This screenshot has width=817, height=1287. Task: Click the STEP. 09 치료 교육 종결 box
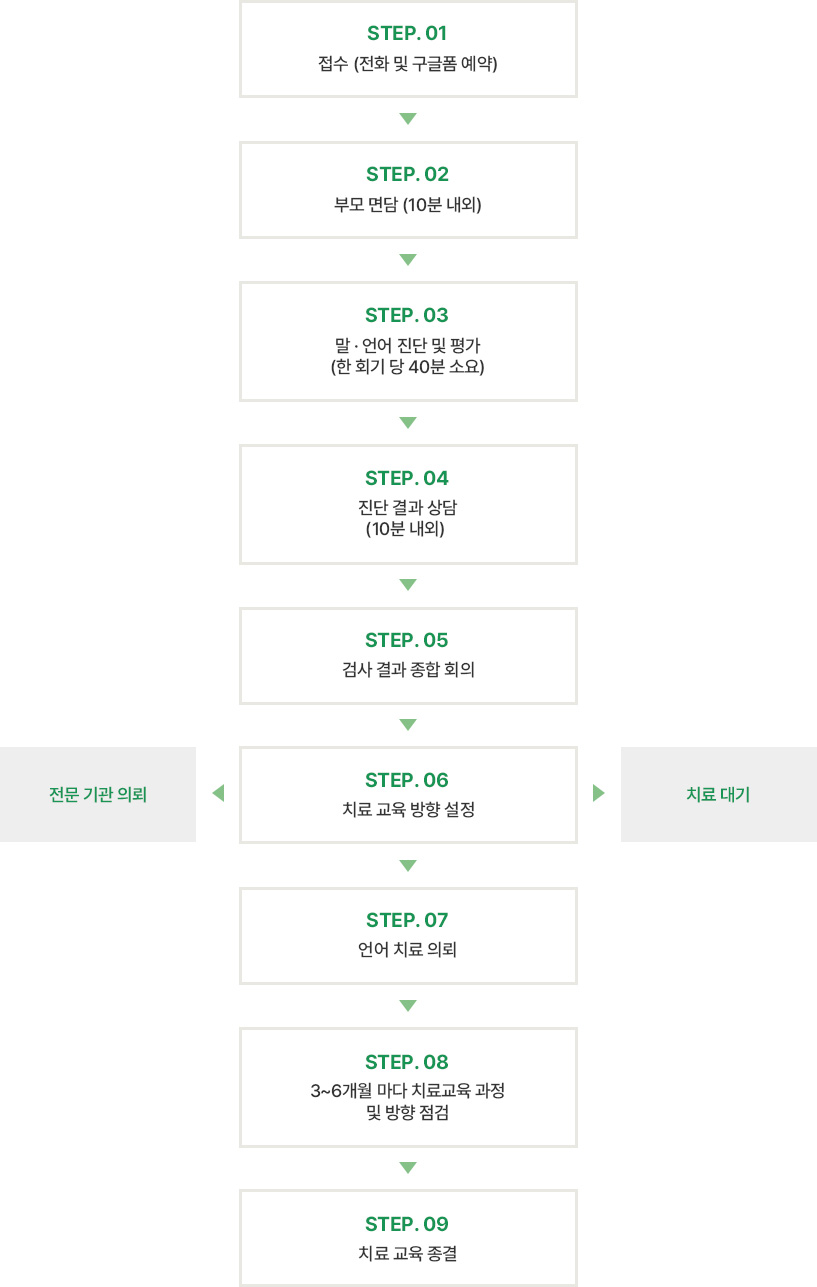pyautogui.click(x=408, y=1238)
